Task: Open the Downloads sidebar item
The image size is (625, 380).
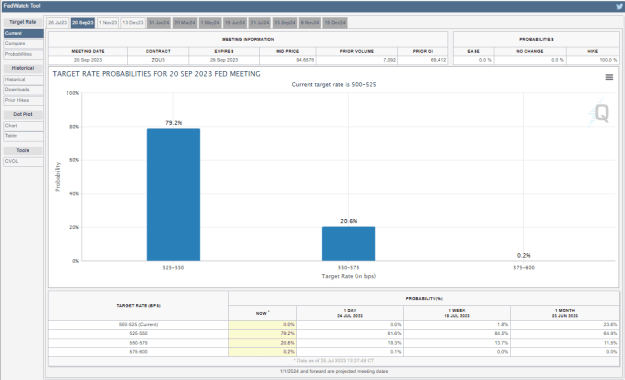Action: coord(24,90)
